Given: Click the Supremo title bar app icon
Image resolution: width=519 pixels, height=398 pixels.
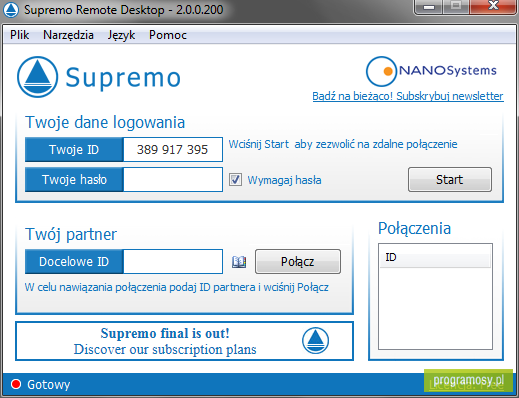Looking at the screenshot, I should 10,10.
